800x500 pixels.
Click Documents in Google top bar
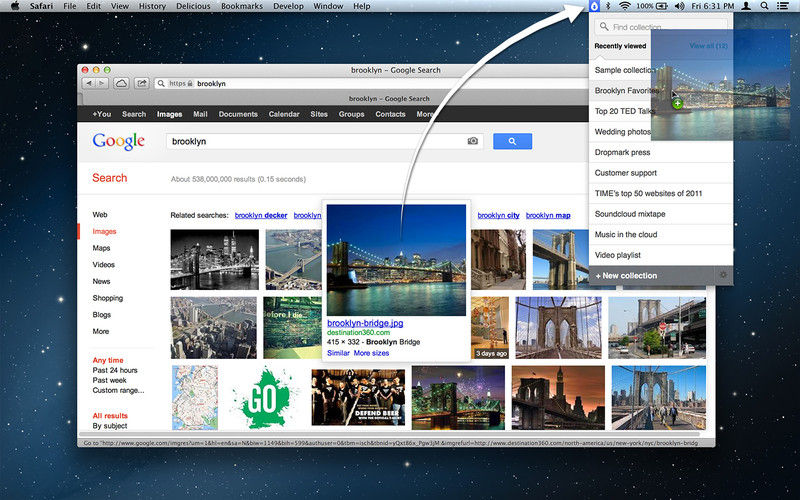pyautogui.click(x=238, y=114)
